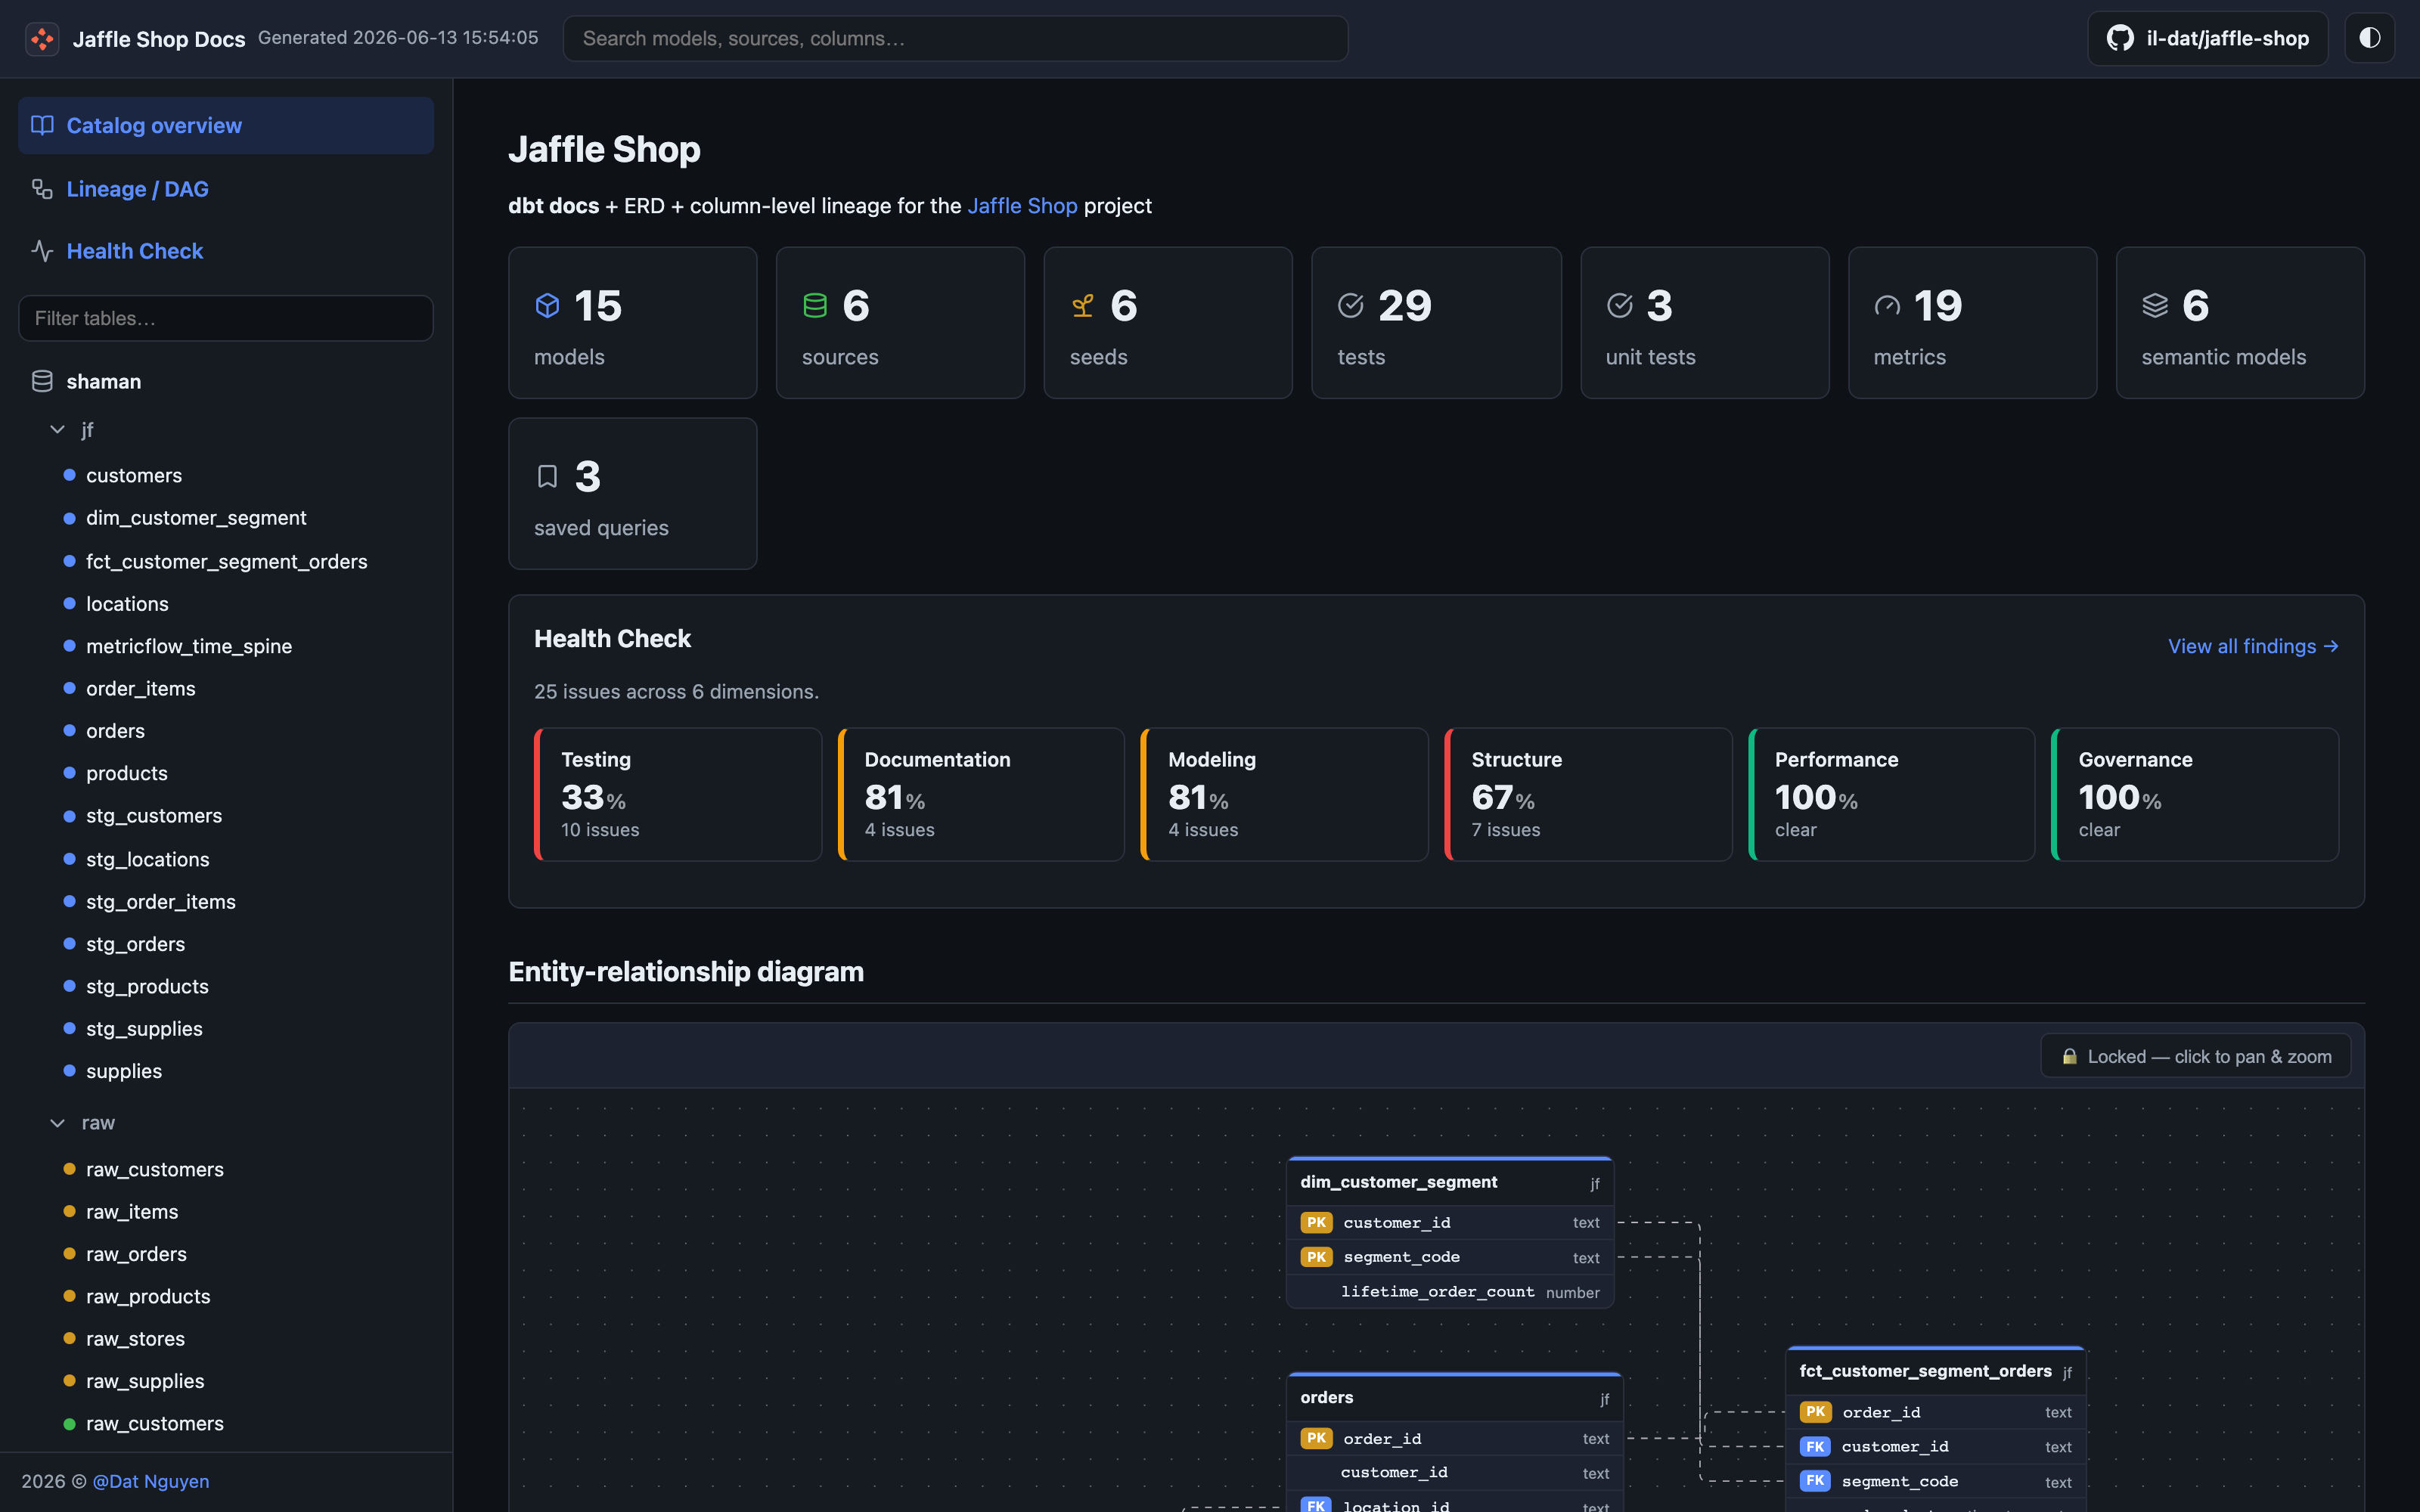
Task: Open the Structure 67% health card
Action: click(1588, 794)
